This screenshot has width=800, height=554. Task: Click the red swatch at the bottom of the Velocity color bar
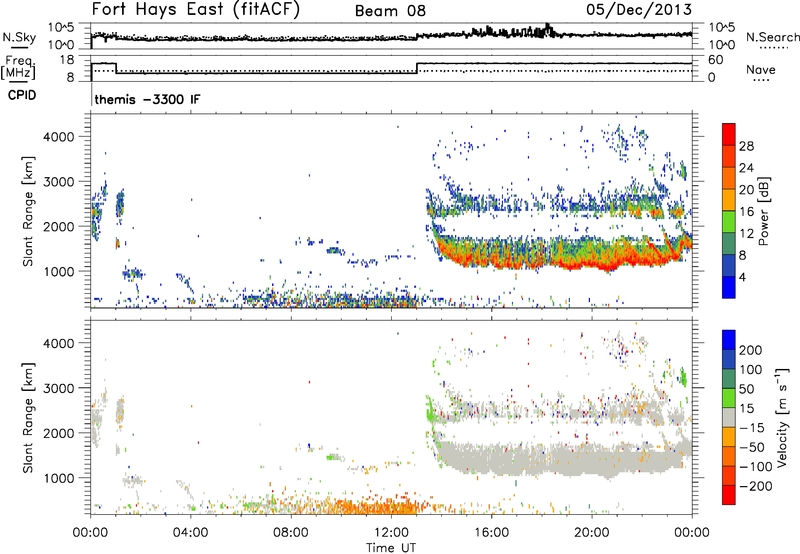[729, 495]
